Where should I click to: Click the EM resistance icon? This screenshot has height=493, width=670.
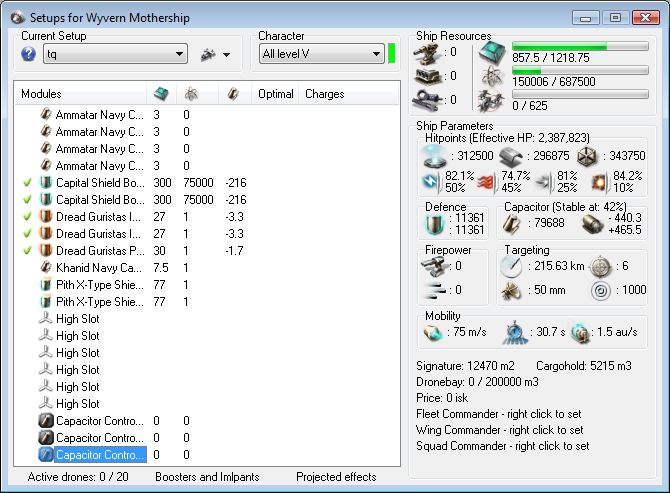point(431,181)
